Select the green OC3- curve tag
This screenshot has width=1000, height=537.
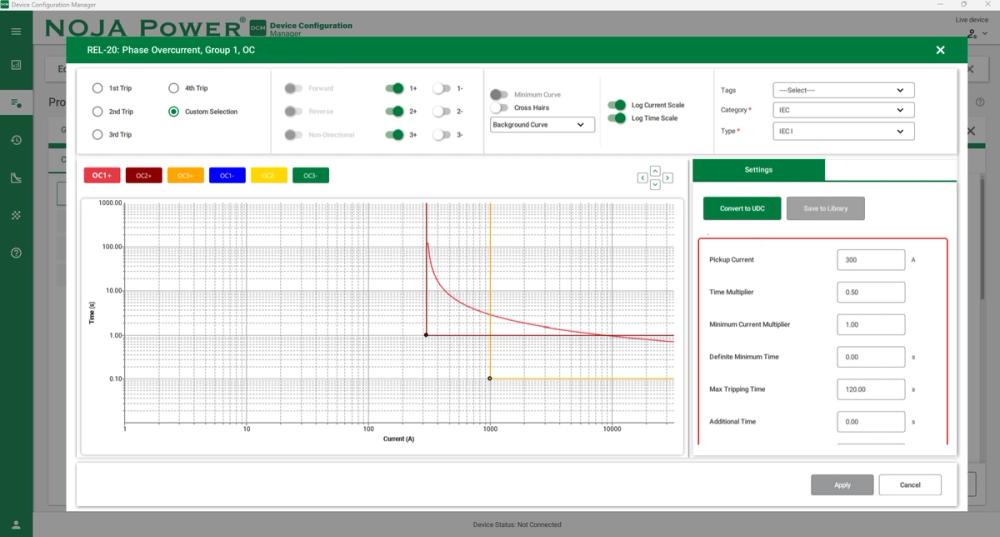pyautogui.click(x=311, y=175)
